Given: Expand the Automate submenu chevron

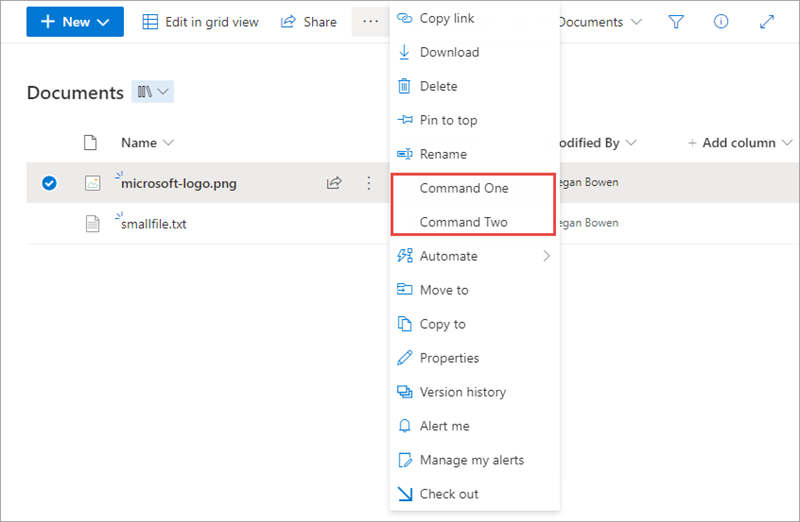Looking at the screenshot, I should coord(546,256).
